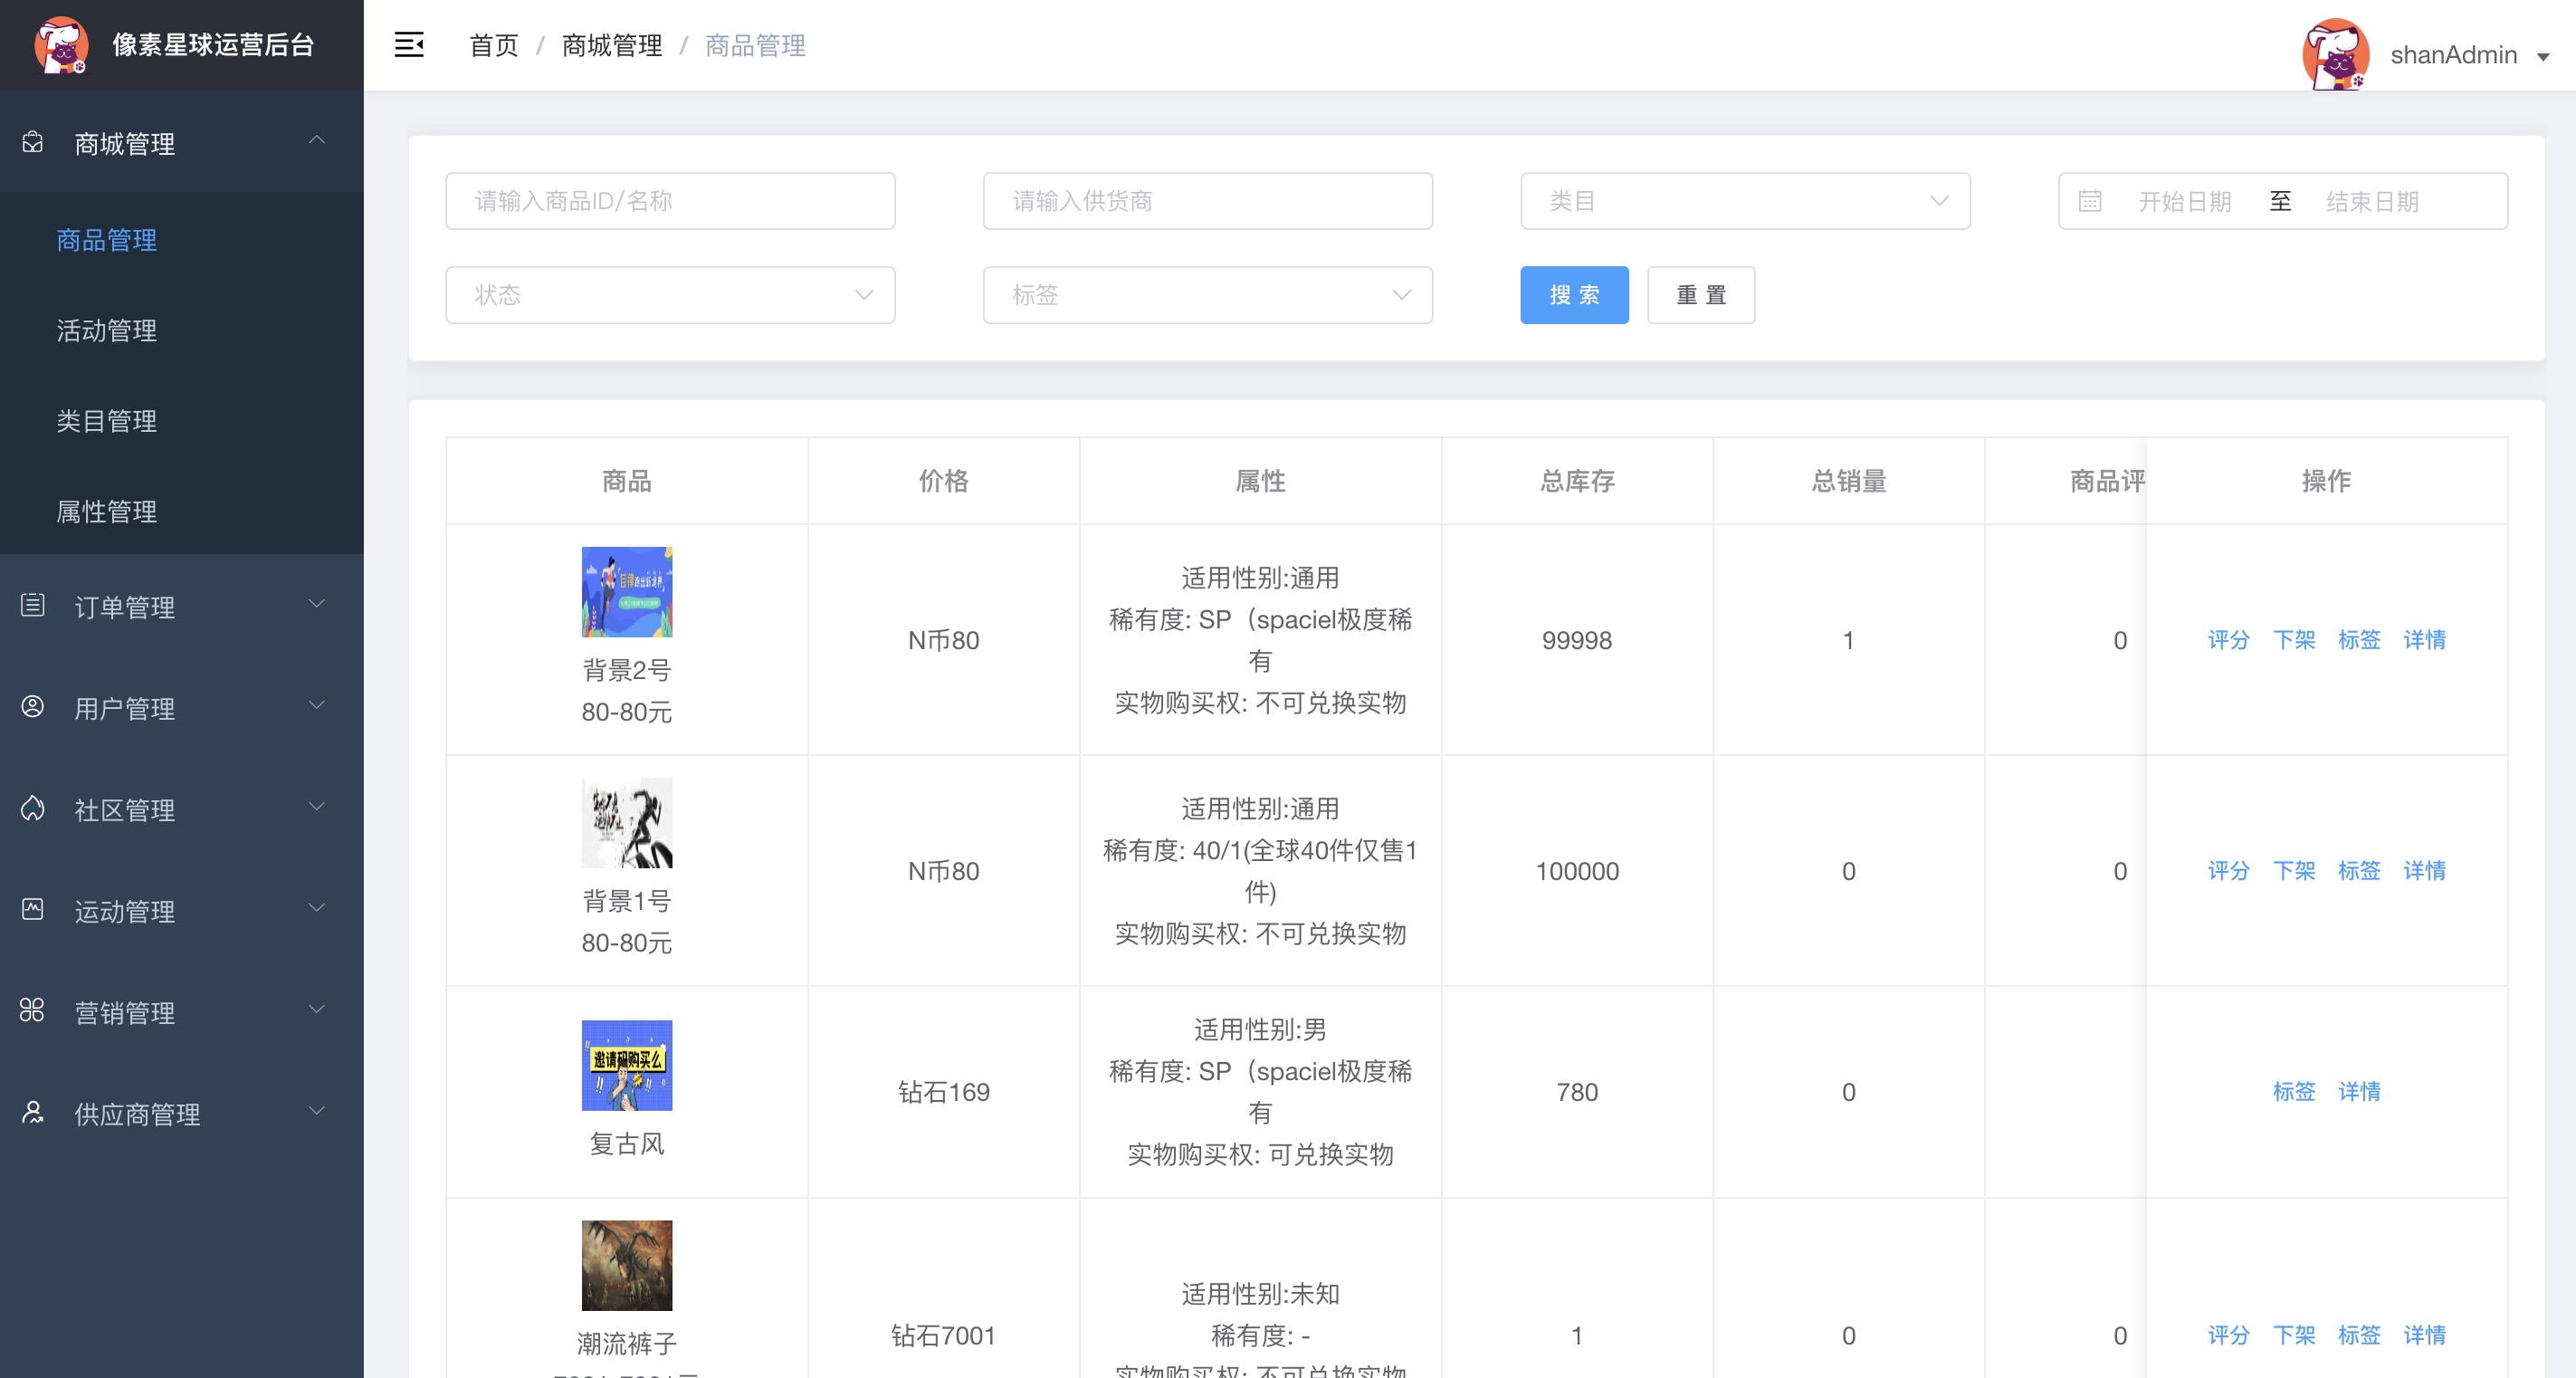Click 标签 for 潮流裤子
Screen dimensions: 2576x1378
(x=2359, y=1335)
